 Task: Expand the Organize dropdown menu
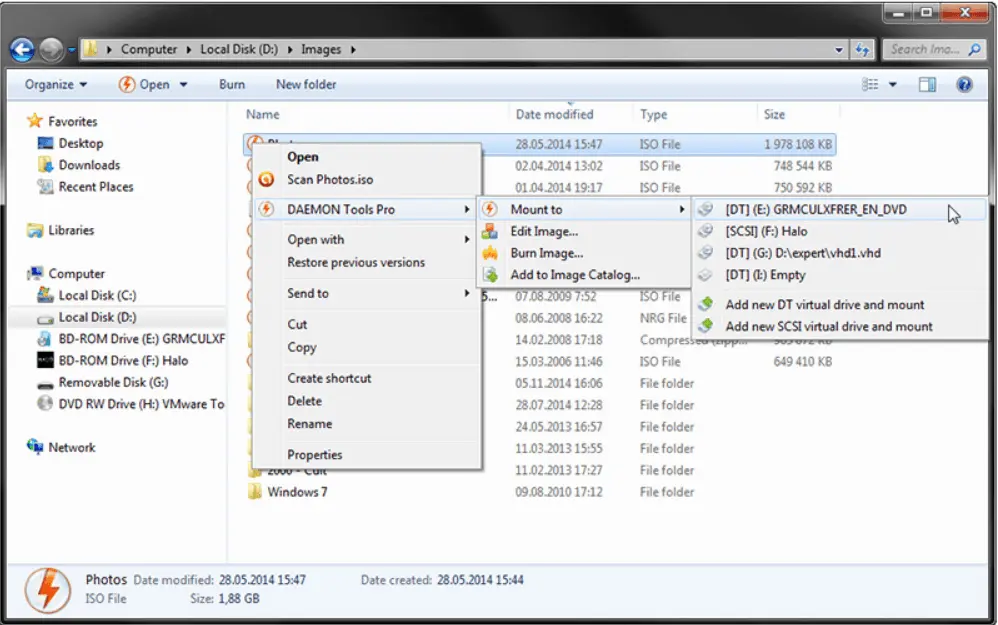56,85
